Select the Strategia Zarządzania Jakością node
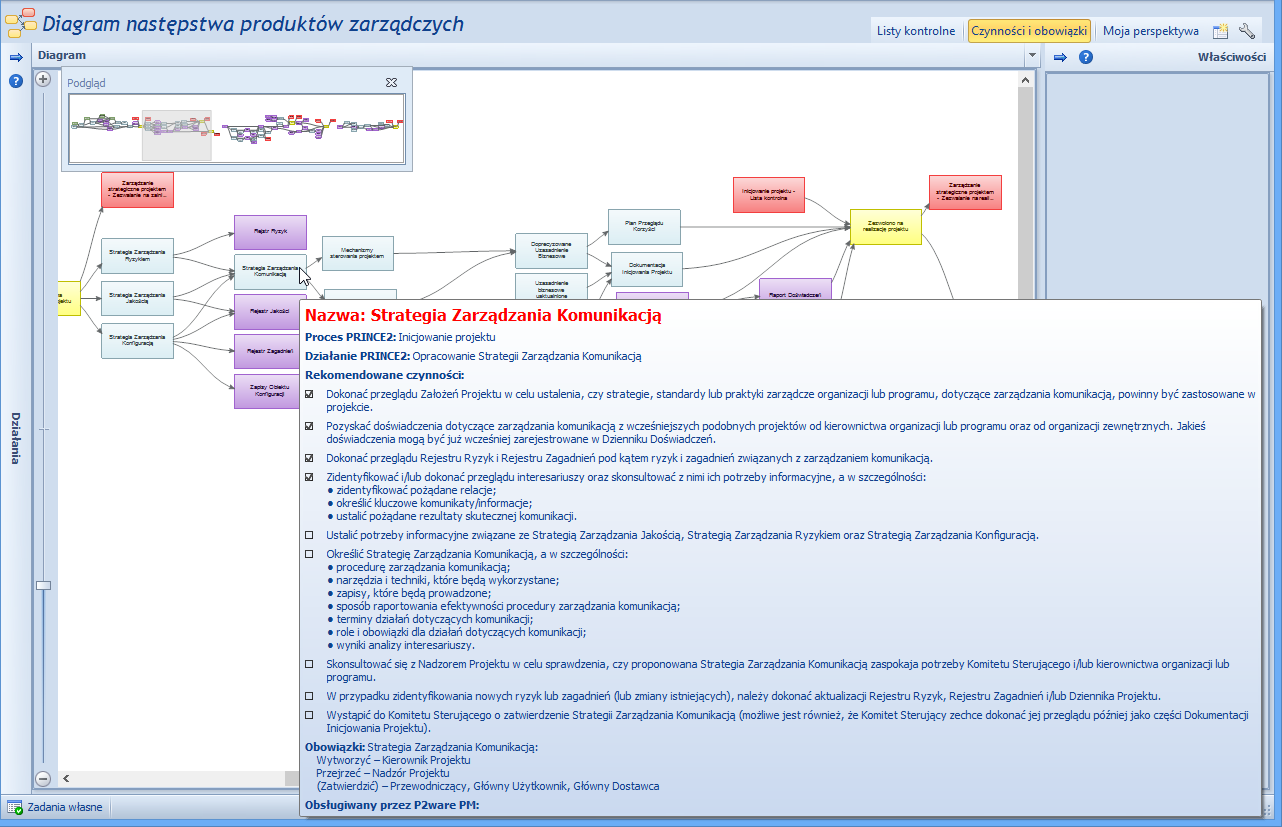The image size is (1282, 827). tap(137, 298)
